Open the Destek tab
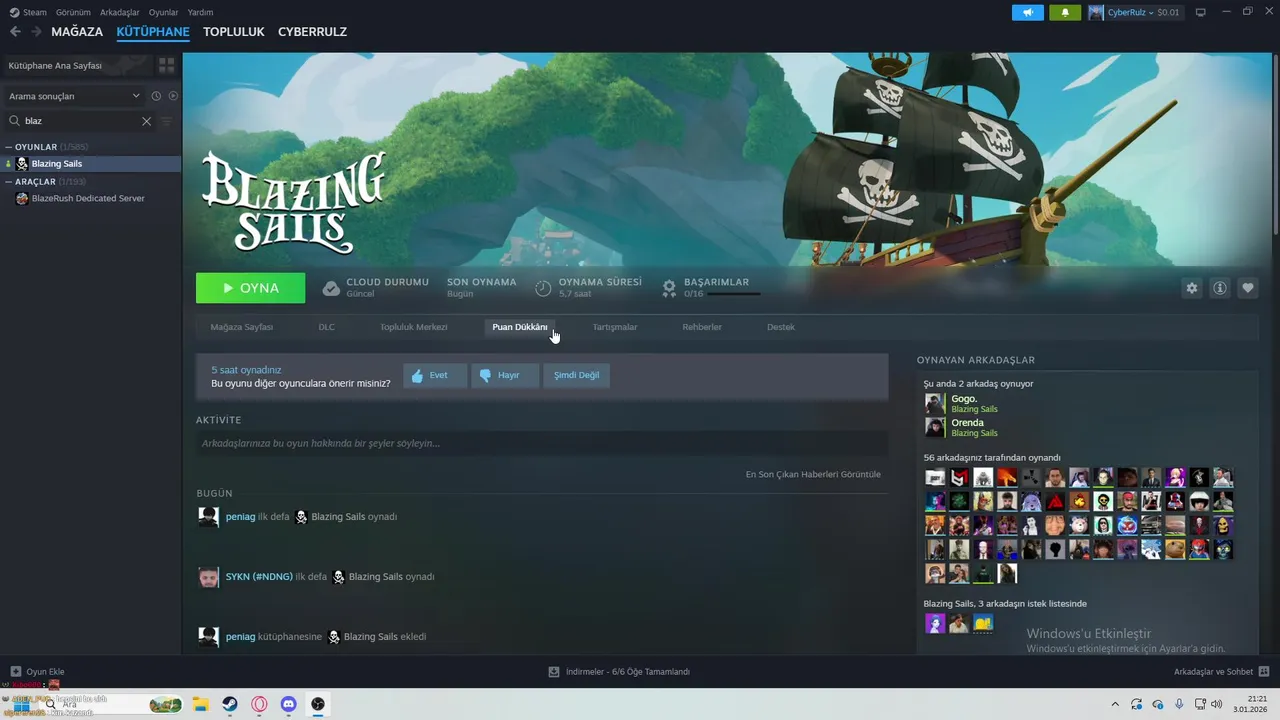Viewport: 1280px width, 720px height. [781, 327]
